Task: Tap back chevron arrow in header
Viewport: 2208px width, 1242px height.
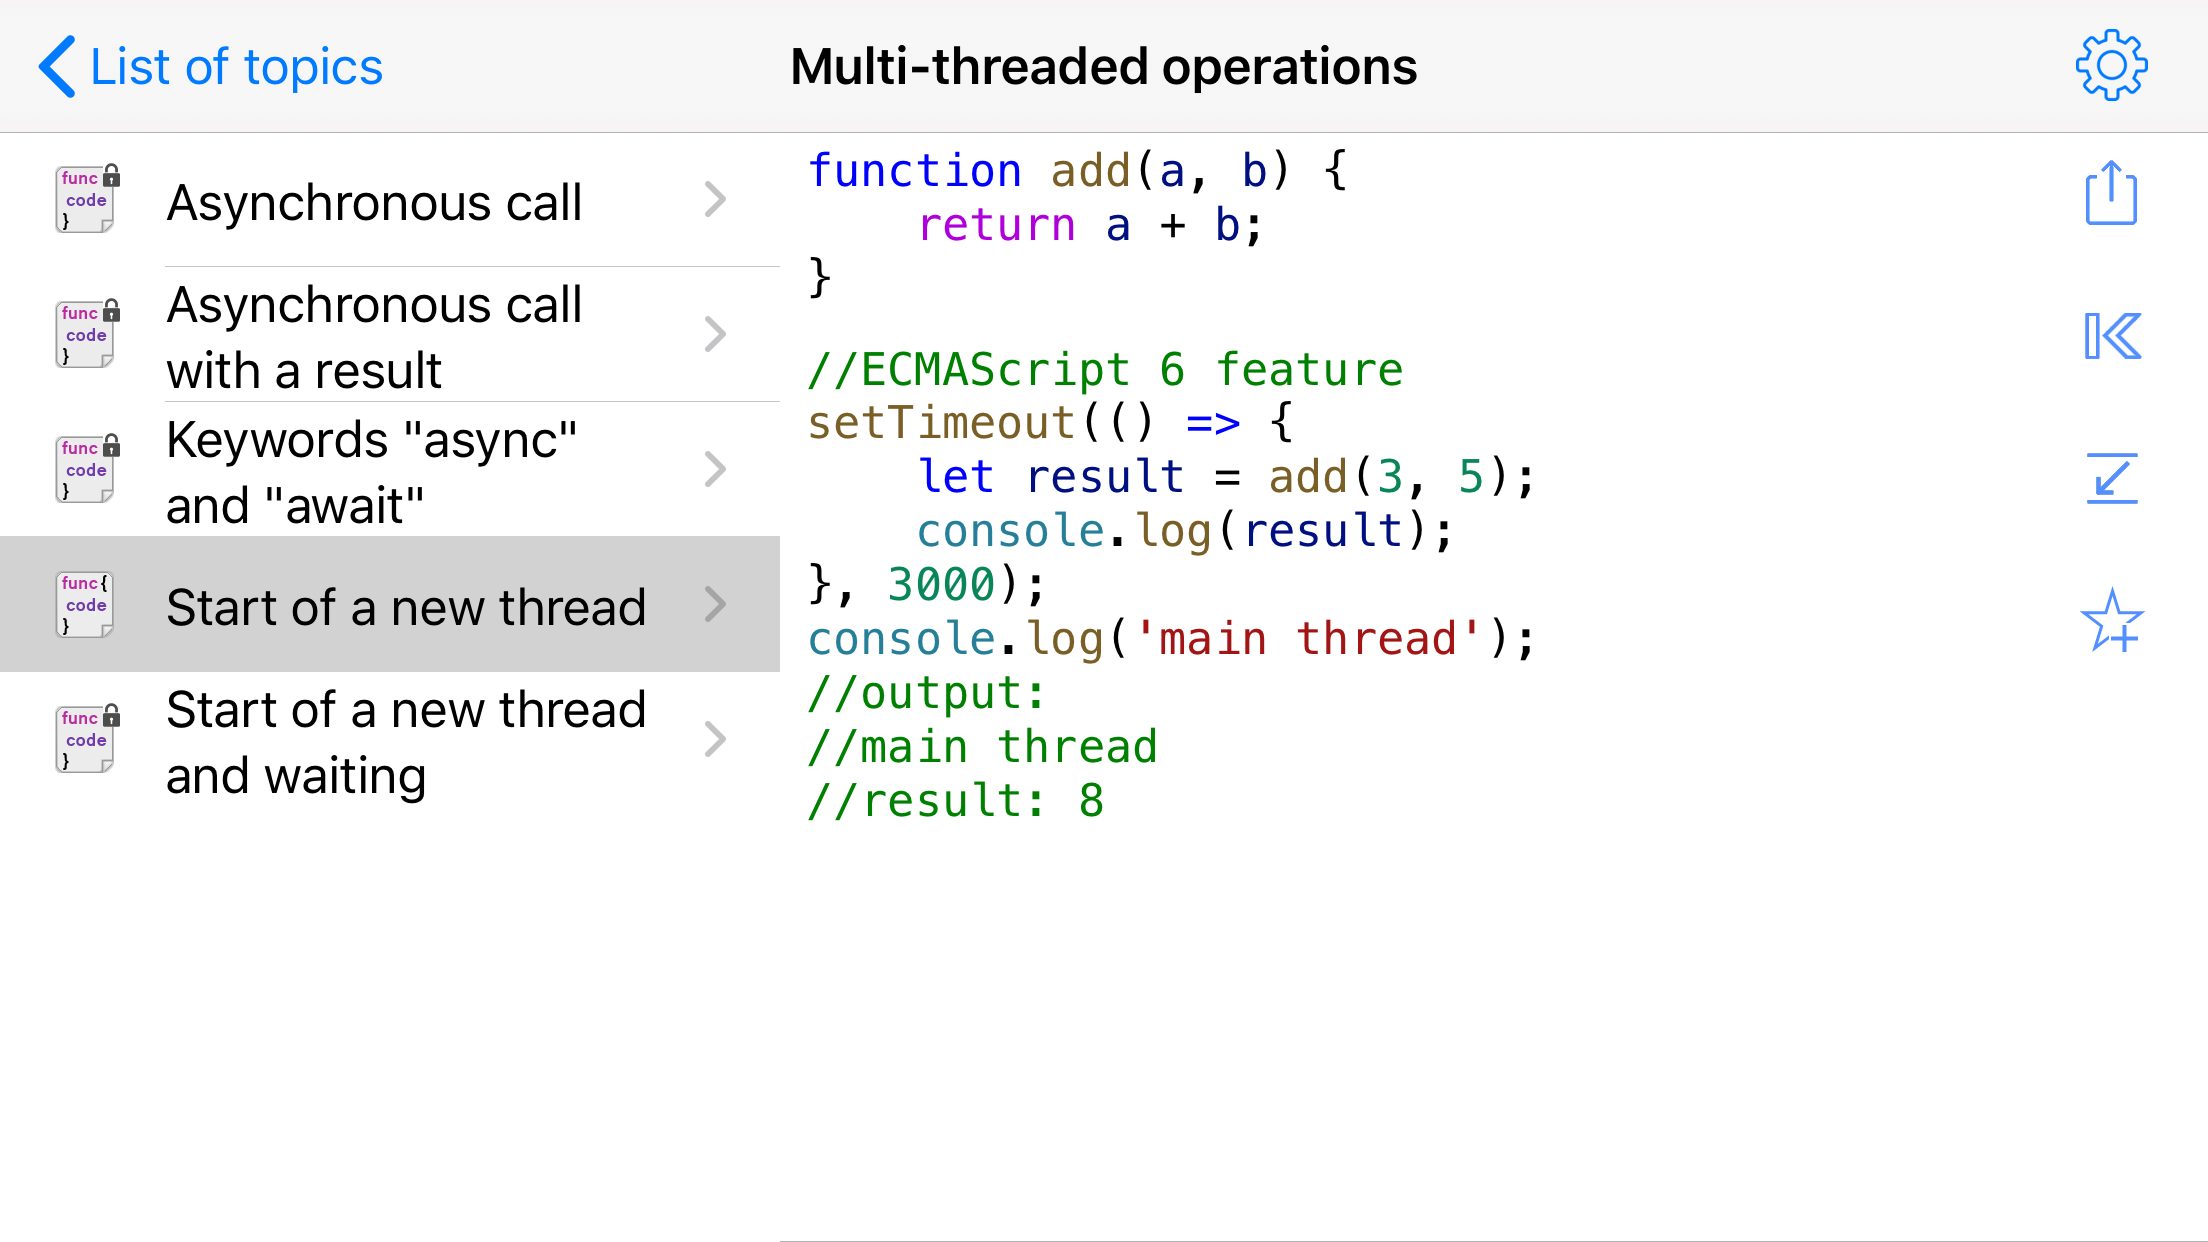Action: 57,67
